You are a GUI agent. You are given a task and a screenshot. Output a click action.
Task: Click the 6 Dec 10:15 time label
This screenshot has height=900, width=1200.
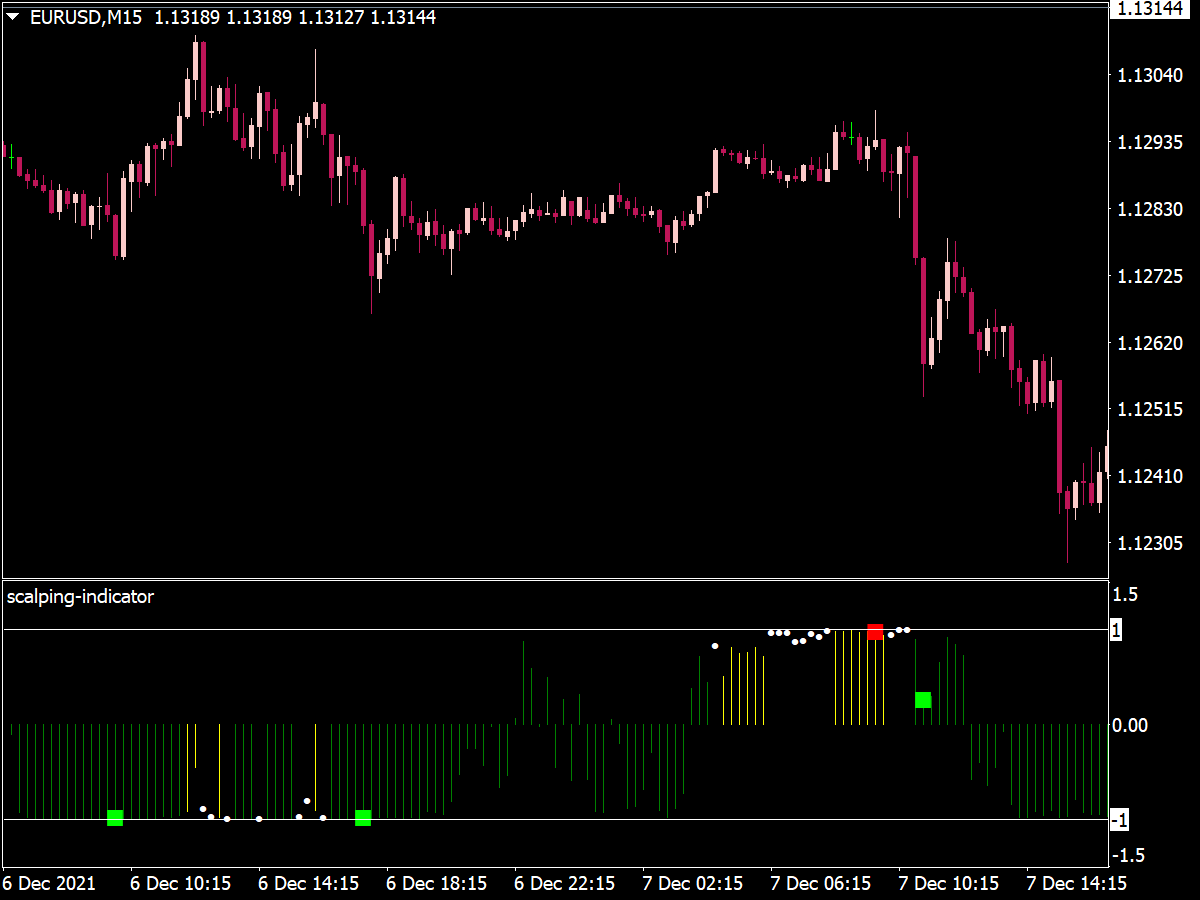[x=181, y=884]
